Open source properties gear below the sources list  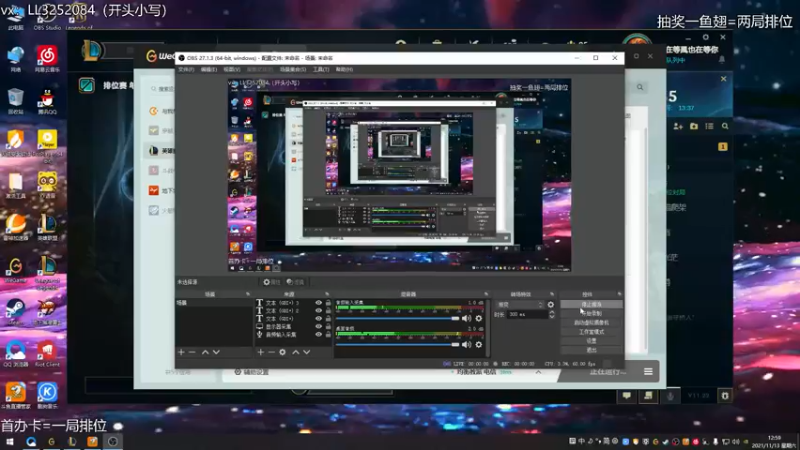(283, 352)
